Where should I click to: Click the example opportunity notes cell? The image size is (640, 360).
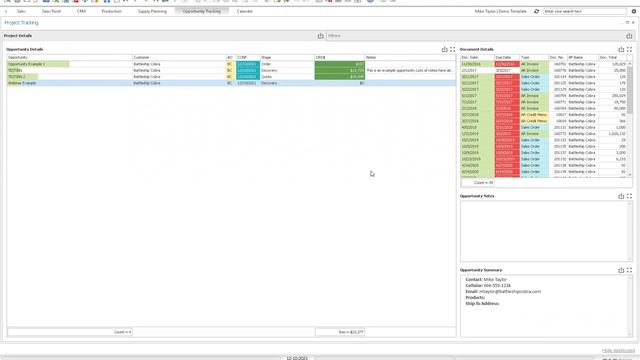(x=410, y=71)
